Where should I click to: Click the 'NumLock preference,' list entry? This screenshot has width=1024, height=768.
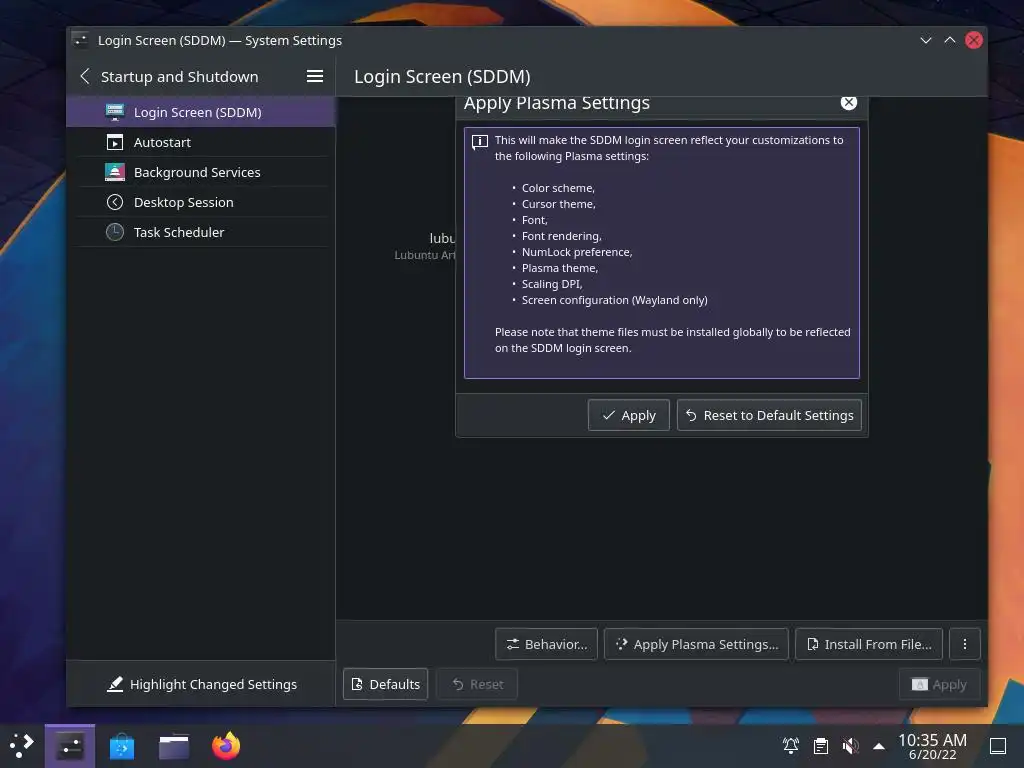[x=577, y=252]
